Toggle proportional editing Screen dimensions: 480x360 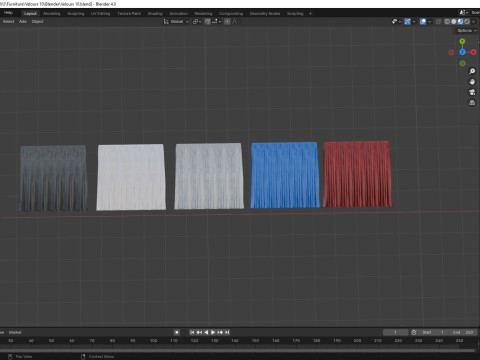tap(227, 21)
